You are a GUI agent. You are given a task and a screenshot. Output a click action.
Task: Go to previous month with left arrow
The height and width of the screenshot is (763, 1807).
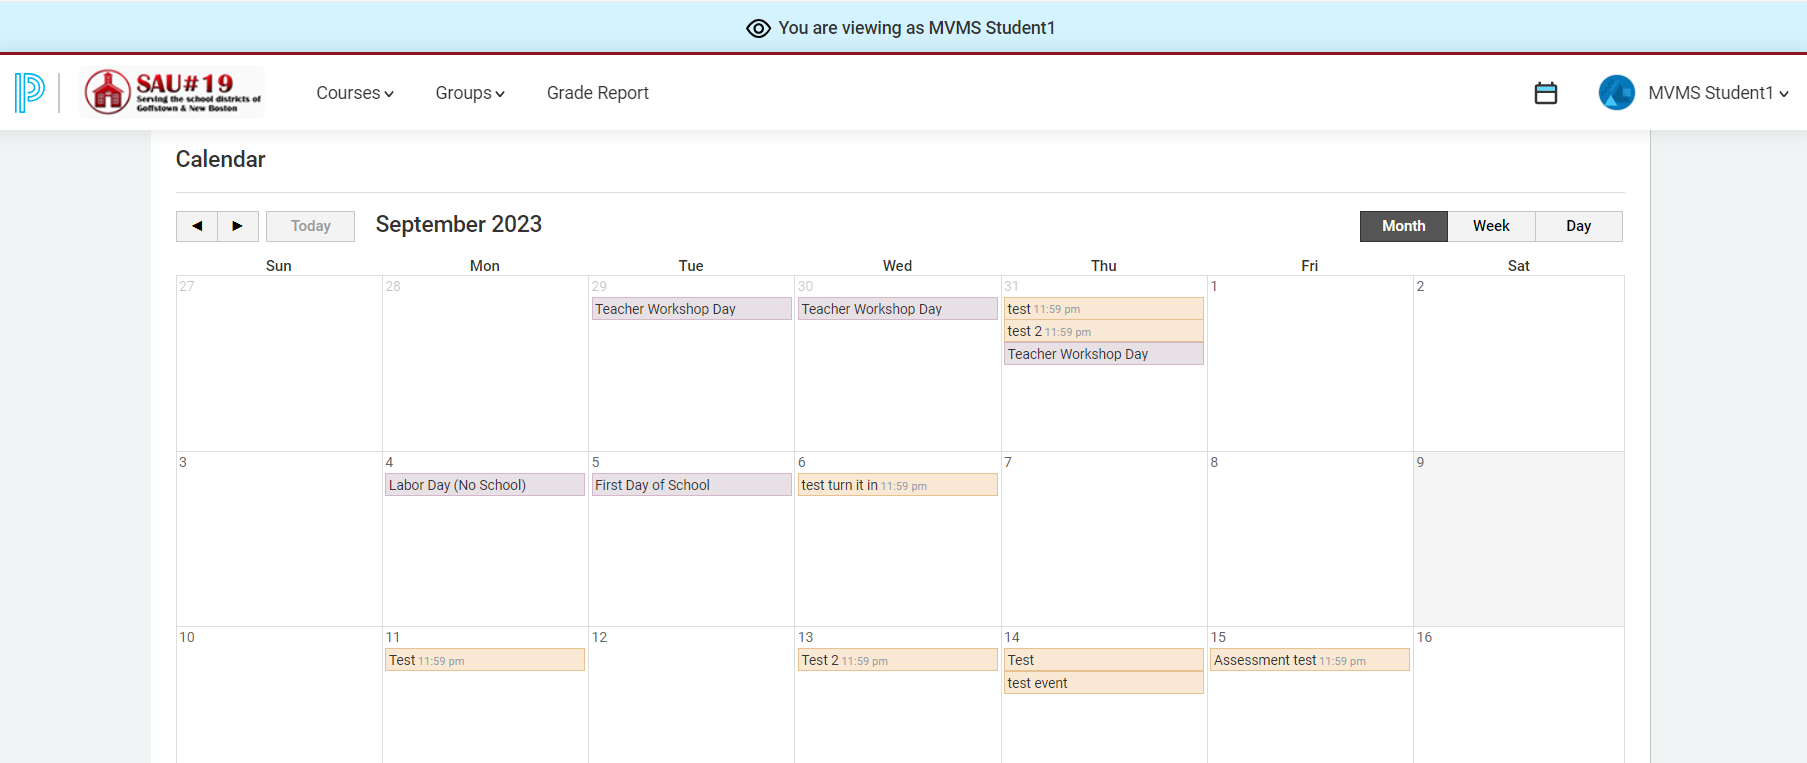click(197, 226)
